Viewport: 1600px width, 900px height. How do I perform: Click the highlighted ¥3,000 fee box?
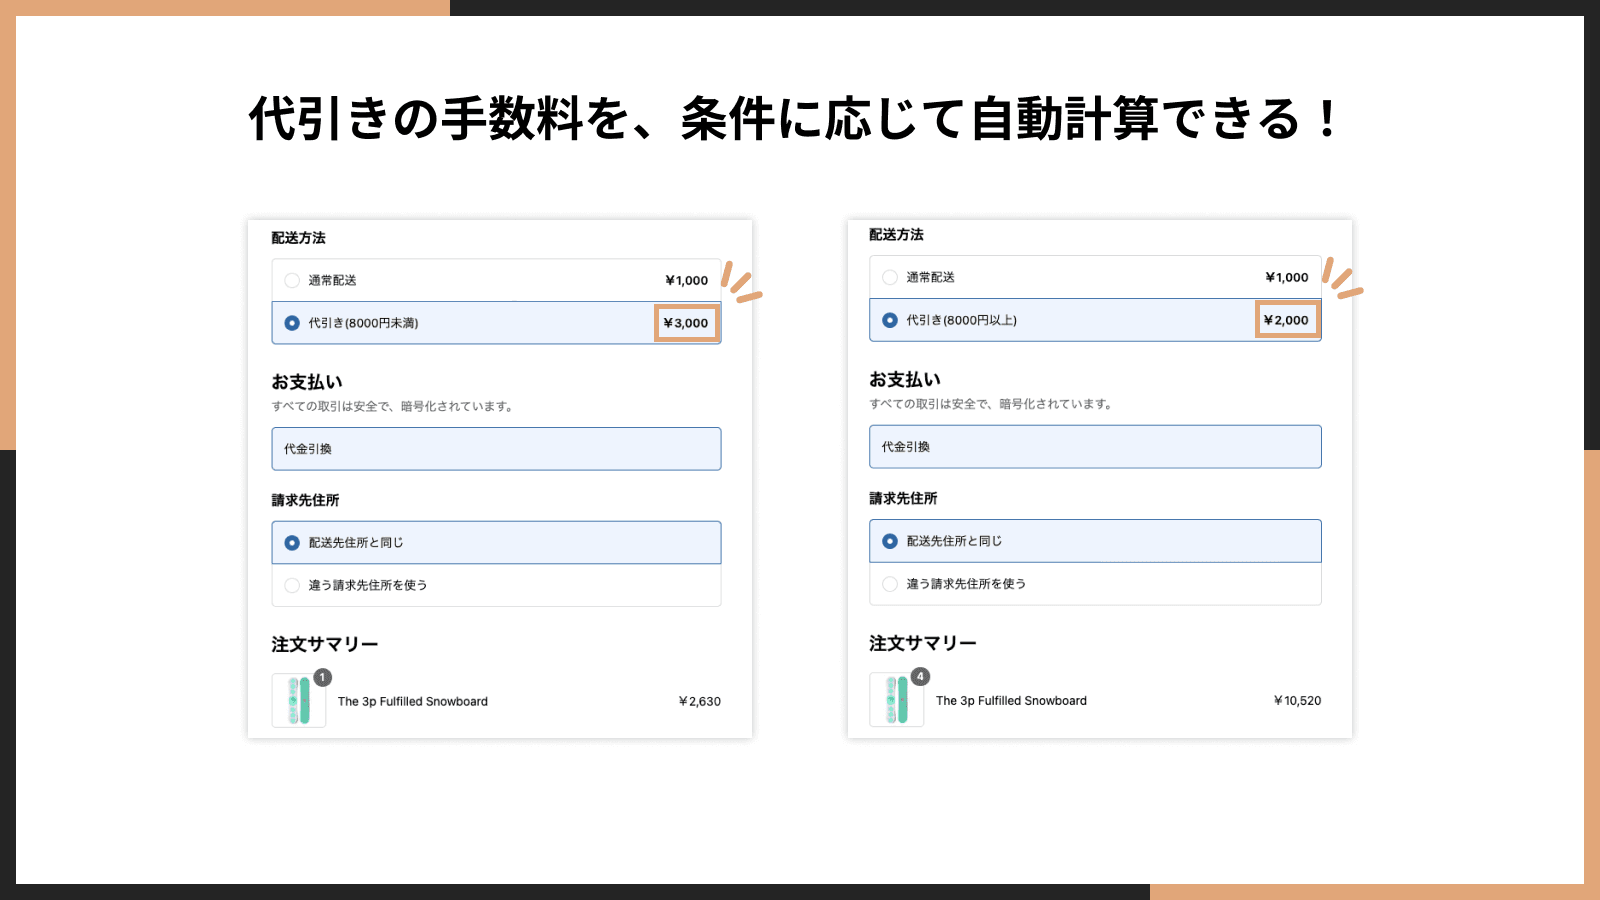686,323
